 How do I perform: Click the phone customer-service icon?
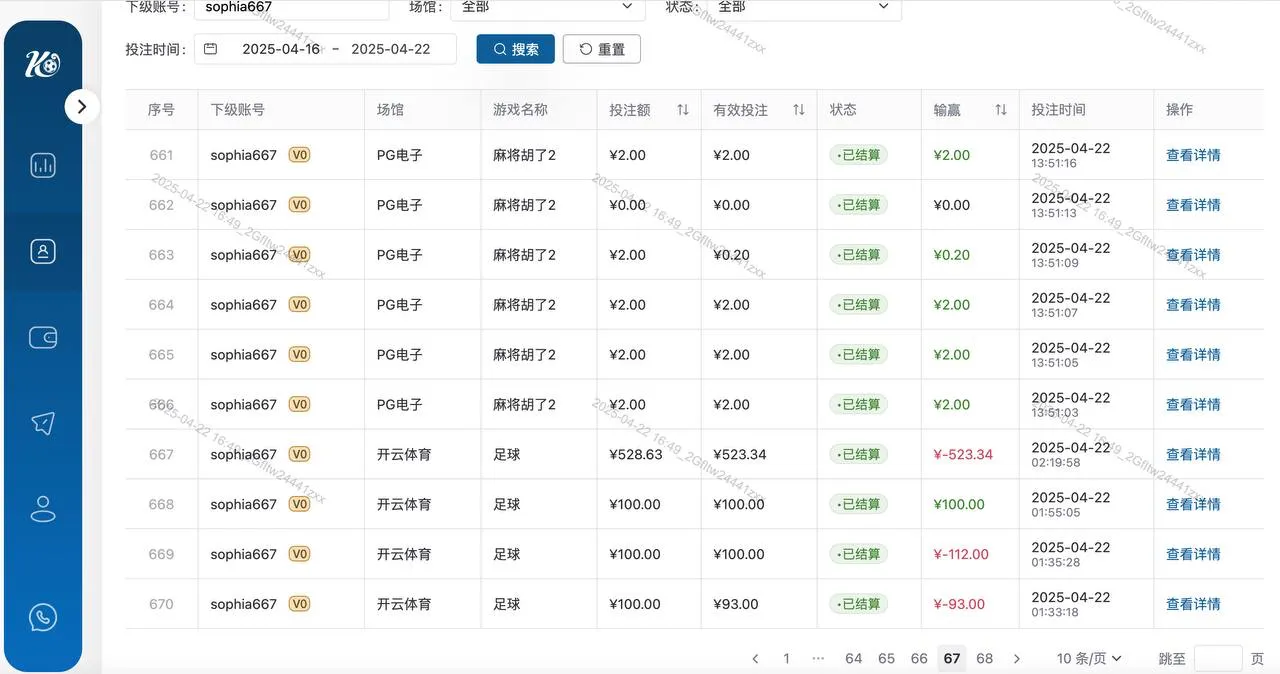point(42,616)
